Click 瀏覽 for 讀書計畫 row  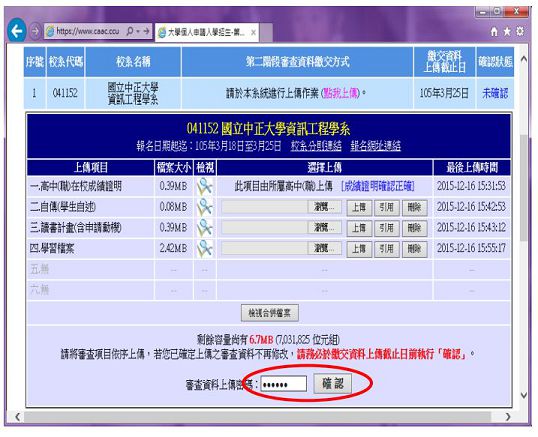tap(324, 227)
